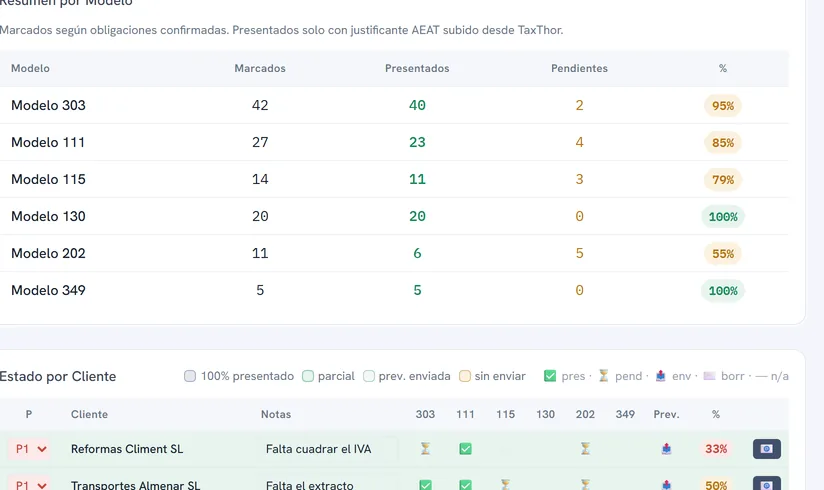Click the 'Notas' column header
The width and height of the screenshot is (824, 490).
click(x=276, y=414)
